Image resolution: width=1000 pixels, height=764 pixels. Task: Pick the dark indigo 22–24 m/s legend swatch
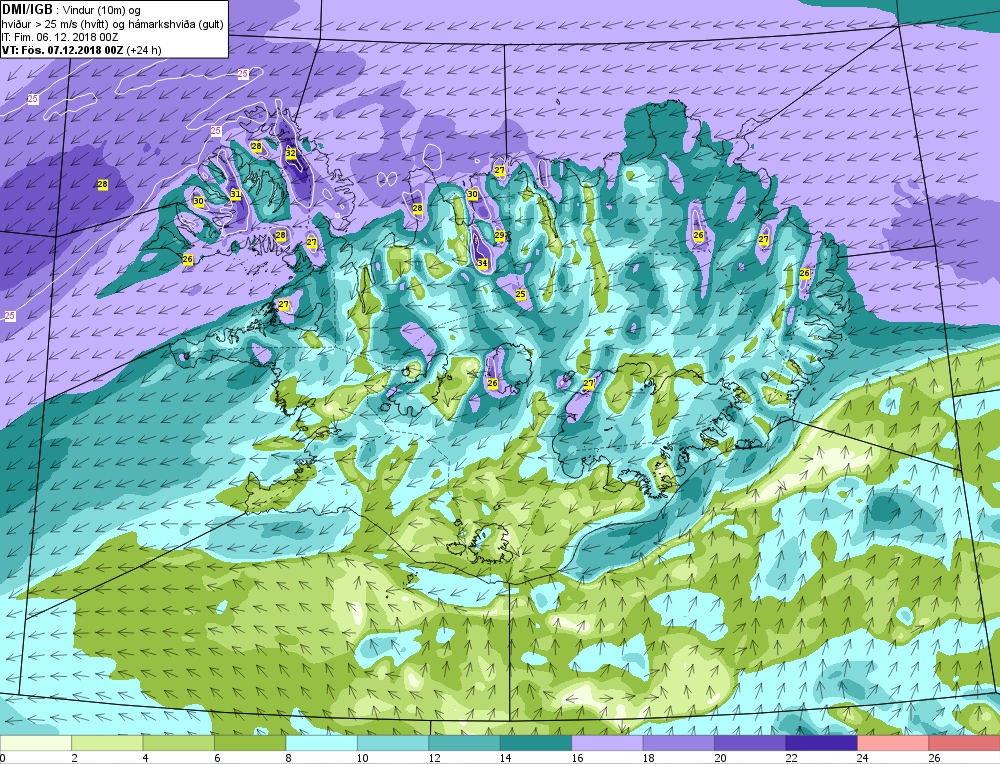821,743
